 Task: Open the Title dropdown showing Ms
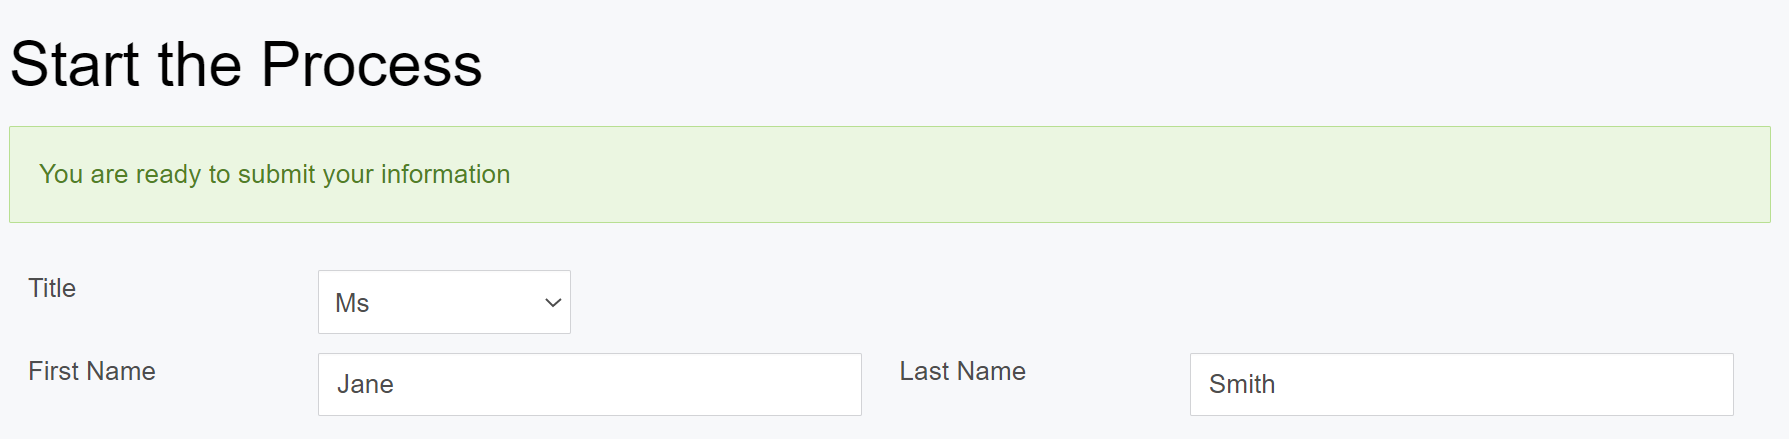pos(443,302)
